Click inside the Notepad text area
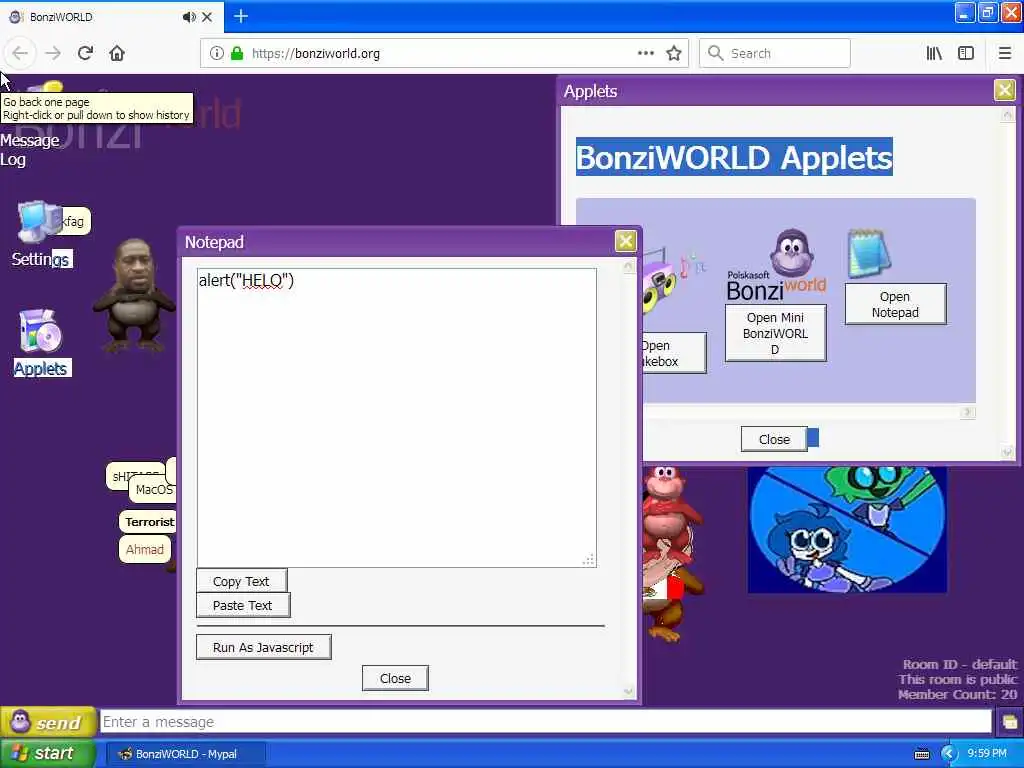The height and width of the screenshot is (768, 1024). point(396,417)
